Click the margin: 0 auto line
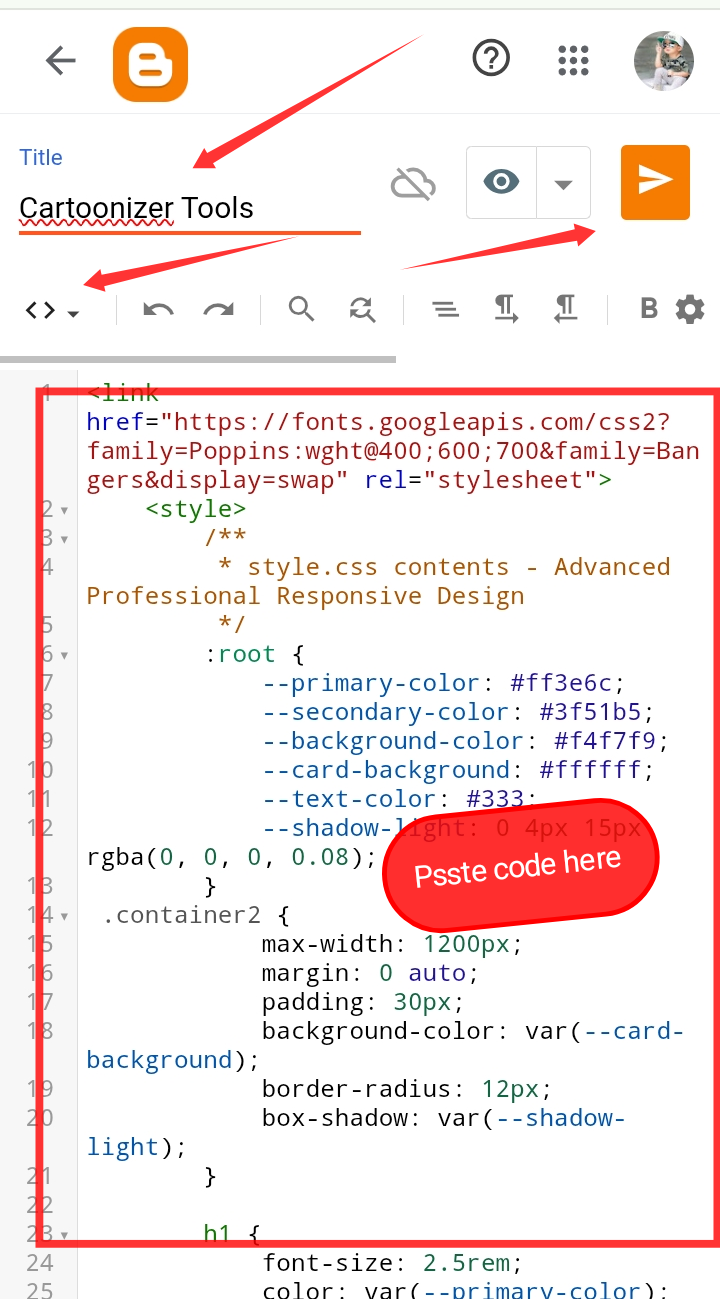Viewport: 720px width, 1299px height. pos(371,973)
